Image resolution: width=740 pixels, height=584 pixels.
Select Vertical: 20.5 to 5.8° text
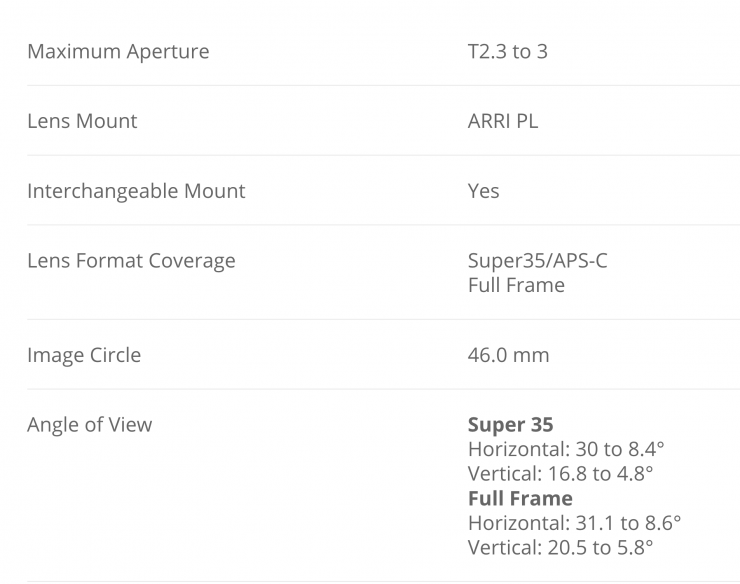coord(560,547)
